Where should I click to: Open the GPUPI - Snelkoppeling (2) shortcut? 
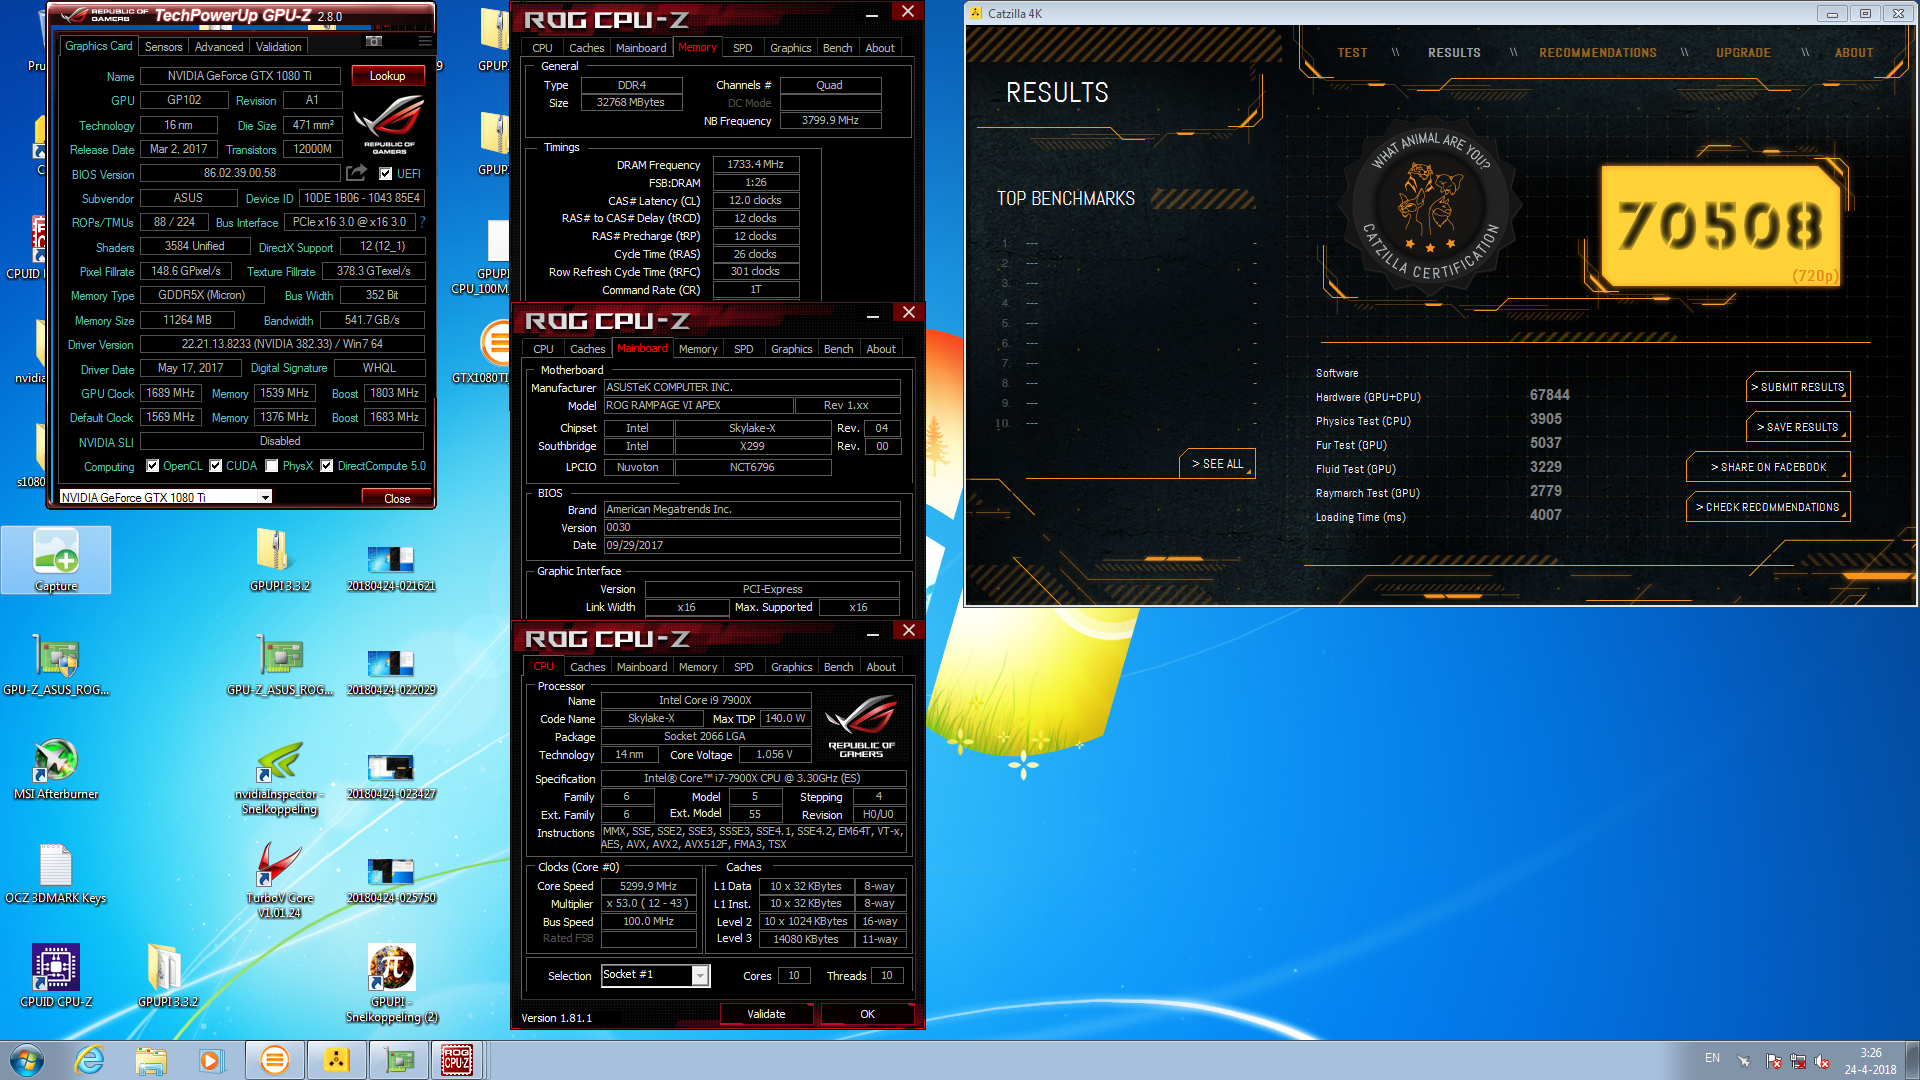[x=392, y=982]
